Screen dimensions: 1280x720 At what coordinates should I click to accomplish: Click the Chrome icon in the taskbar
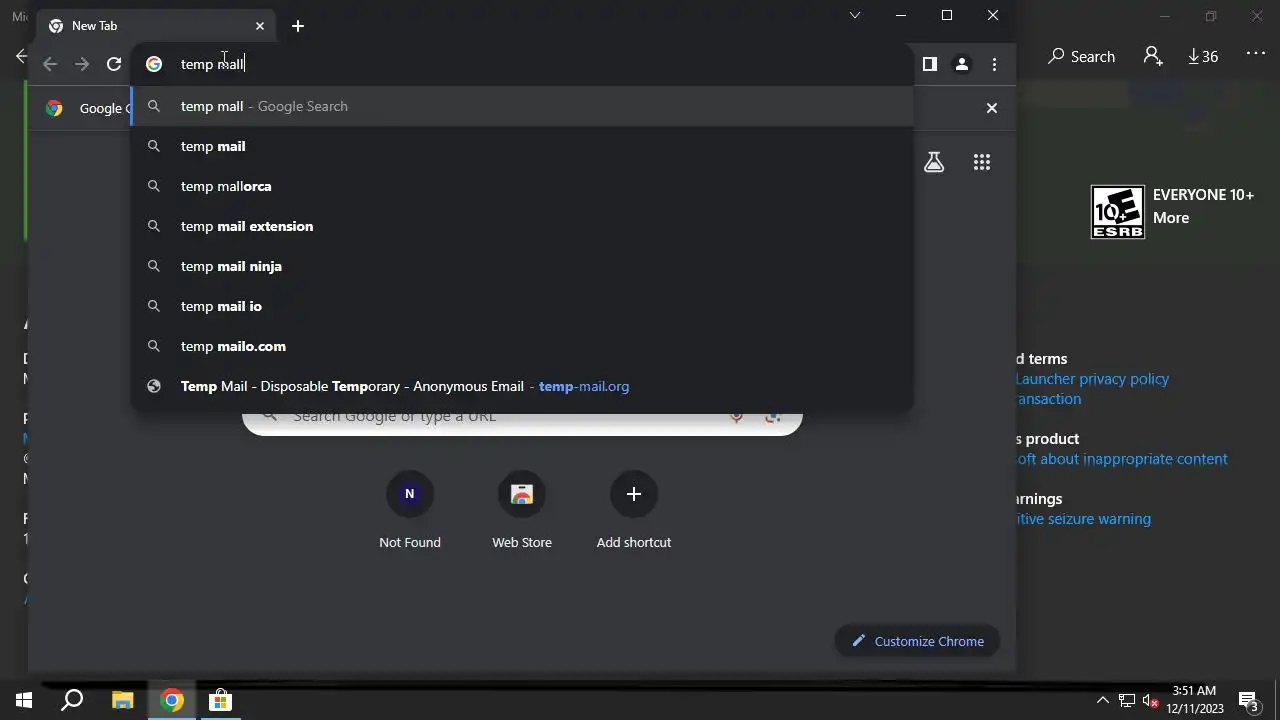[x=172, y=701]
